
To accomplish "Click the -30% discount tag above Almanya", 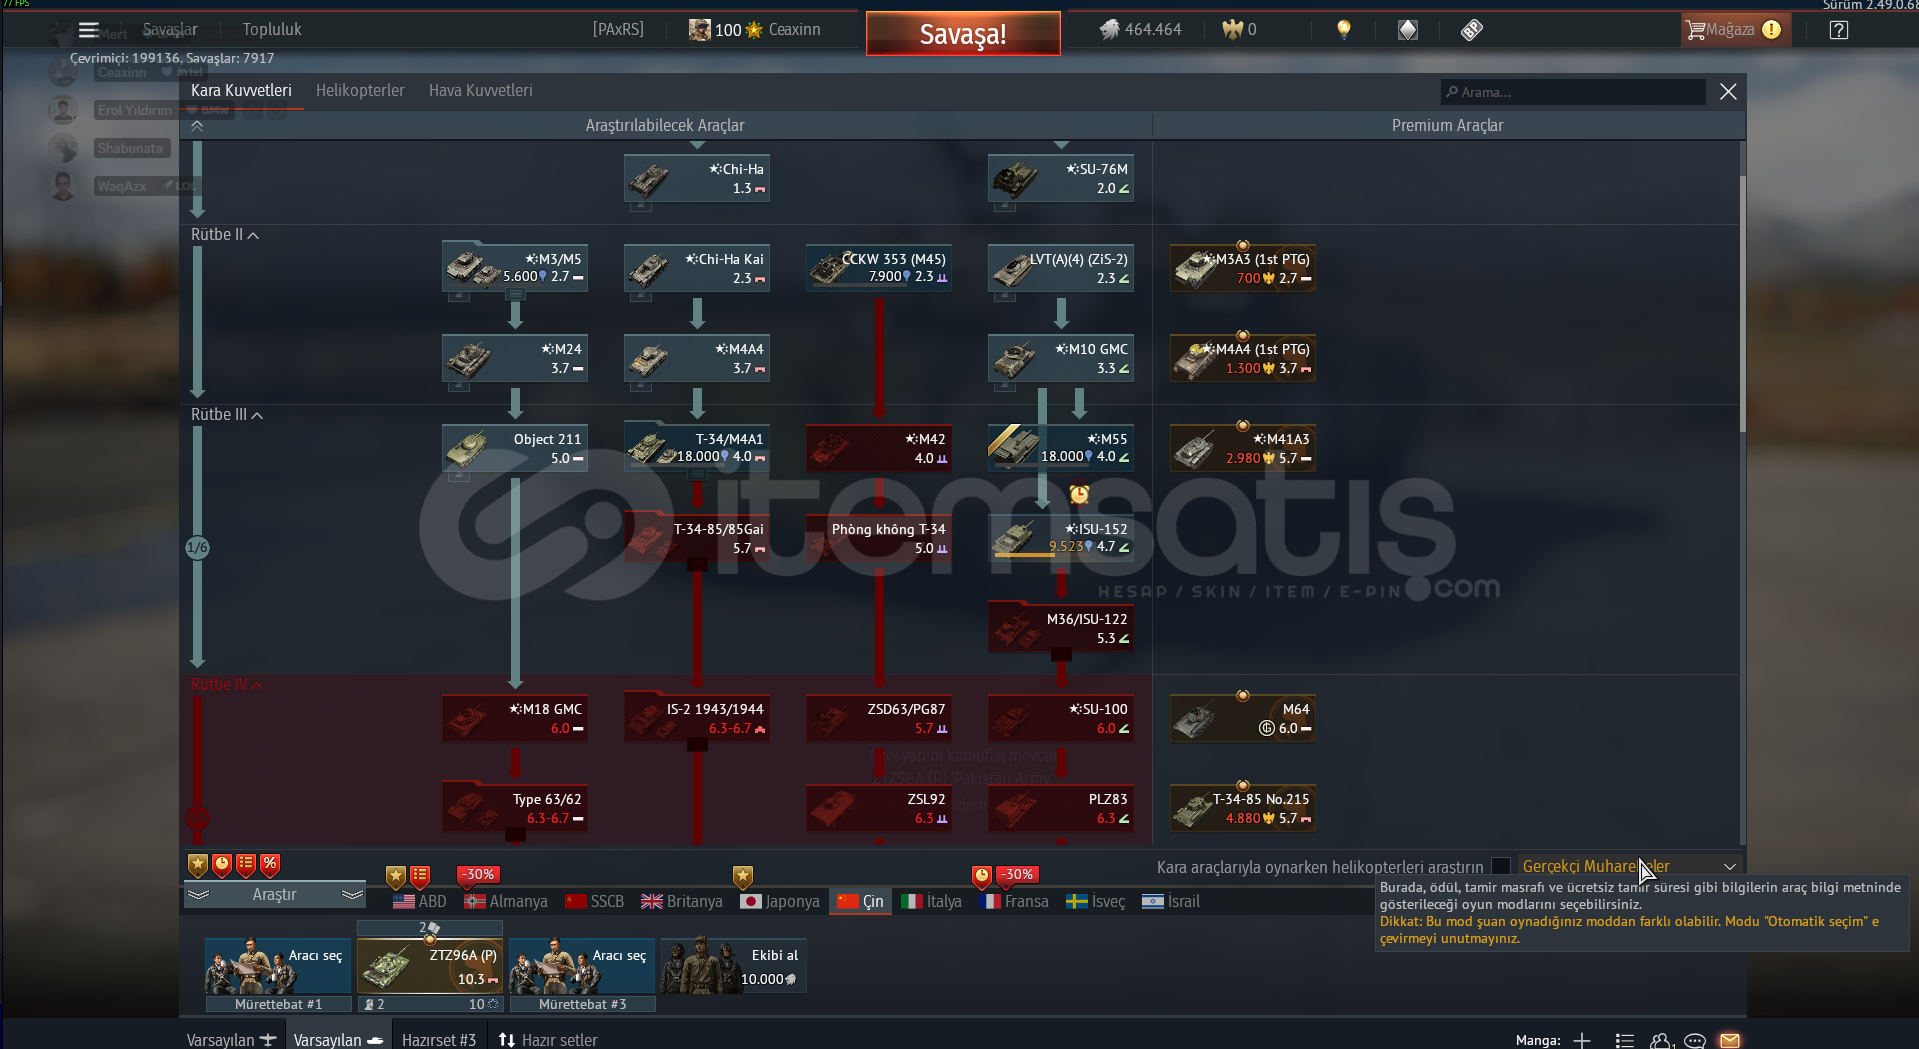I will (x=478, y=875).
